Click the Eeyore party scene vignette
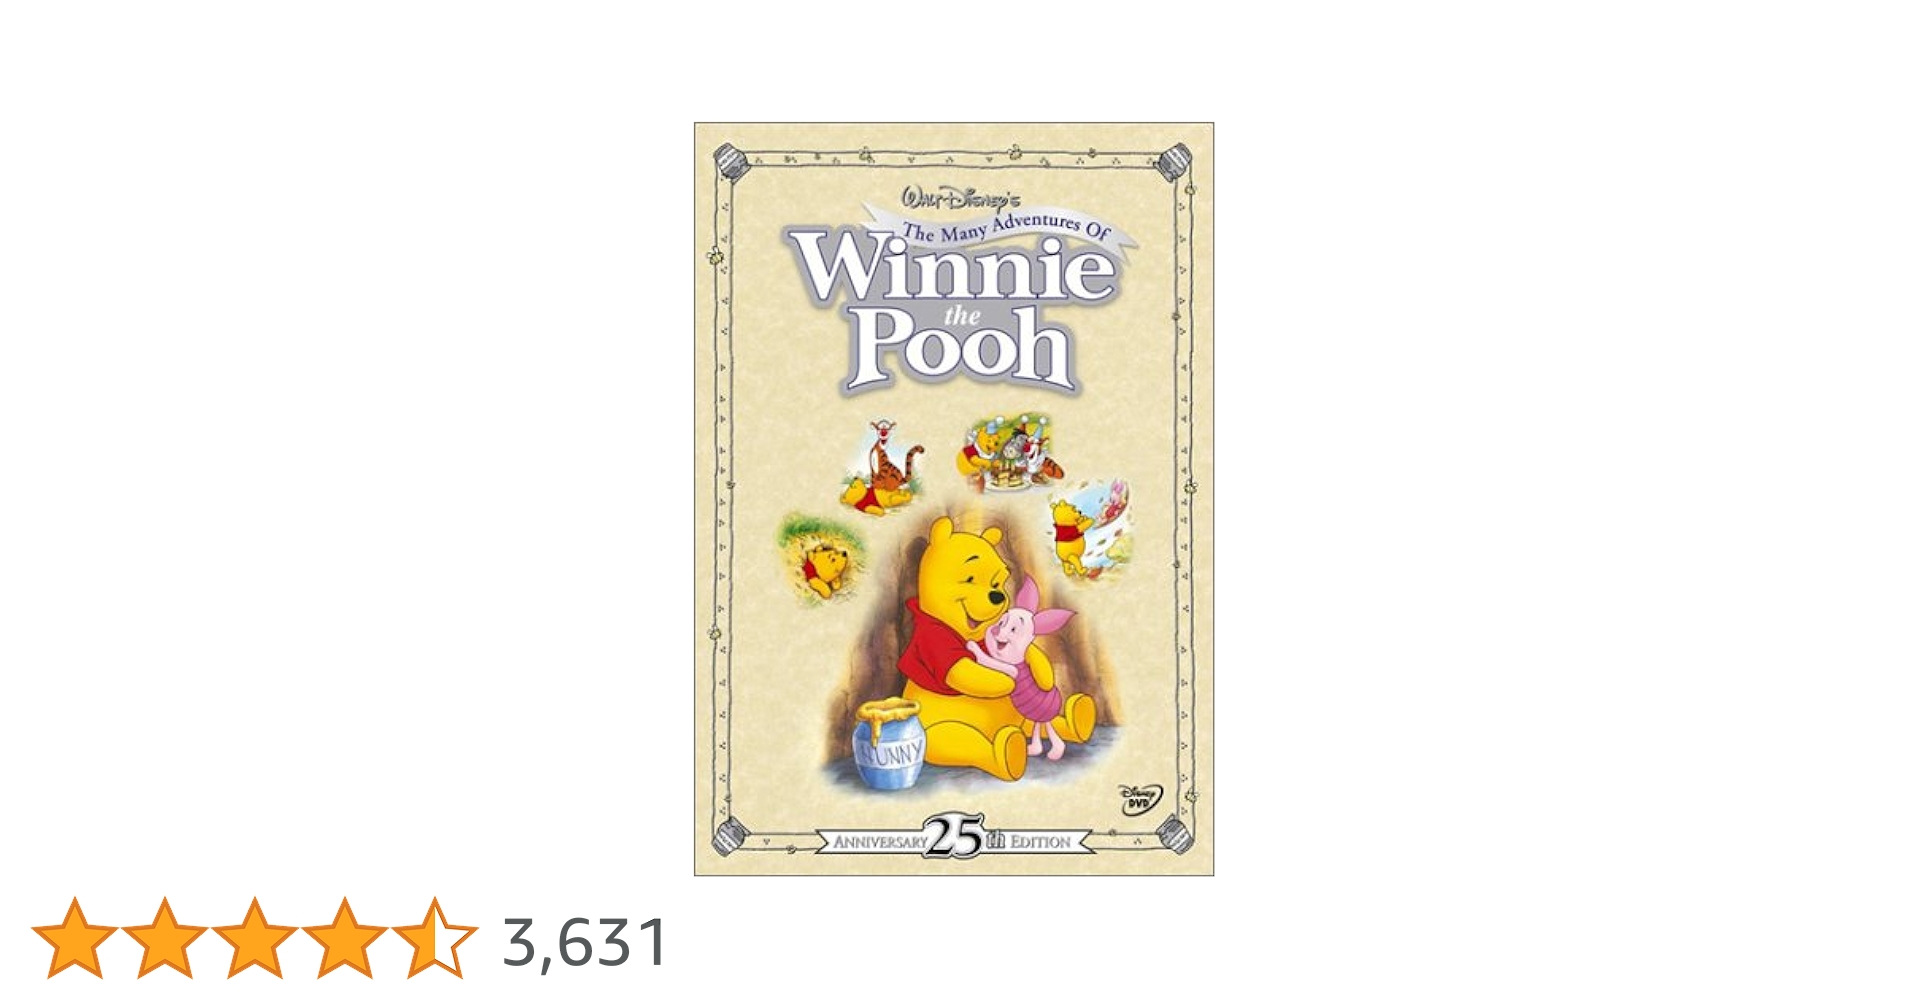The image size is (1910, 1000). point(1012,454)
